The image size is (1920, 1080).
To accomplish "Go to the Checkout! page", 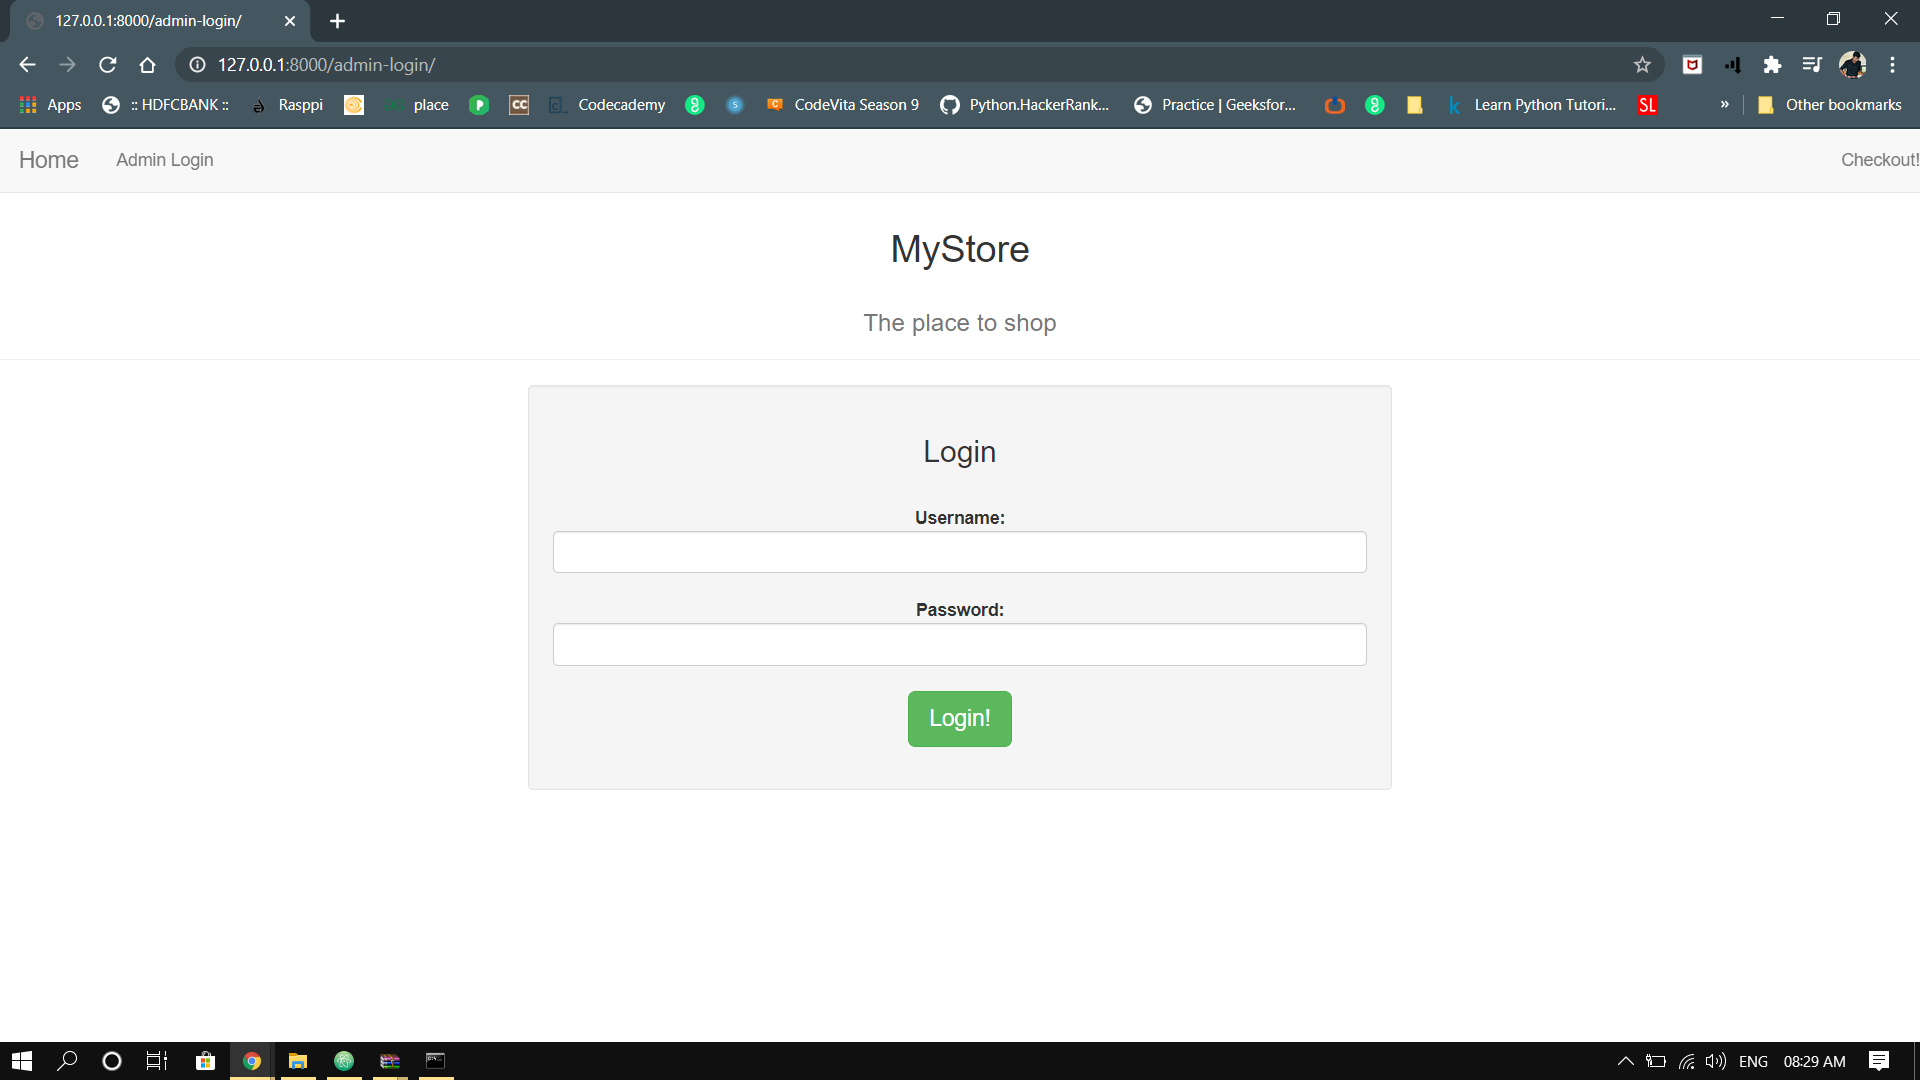I will (1879, 160).
